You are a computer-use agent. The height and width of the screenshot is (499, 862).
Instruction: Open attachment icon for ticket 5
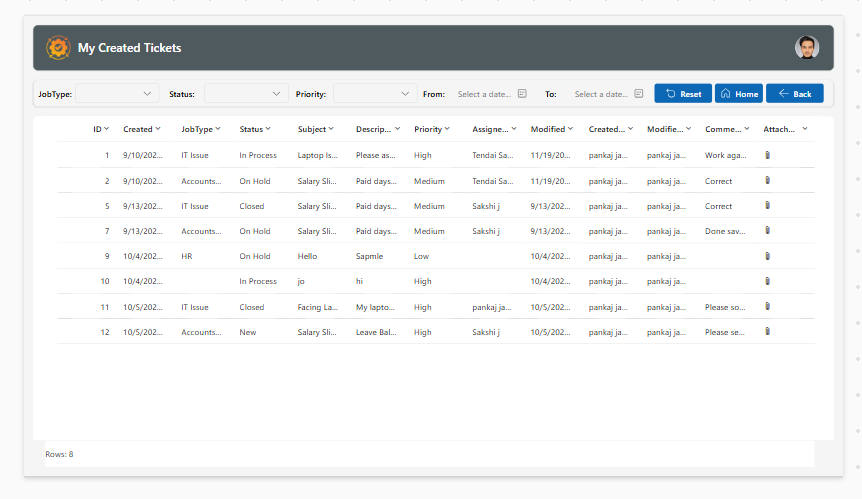tap(767, 206)
